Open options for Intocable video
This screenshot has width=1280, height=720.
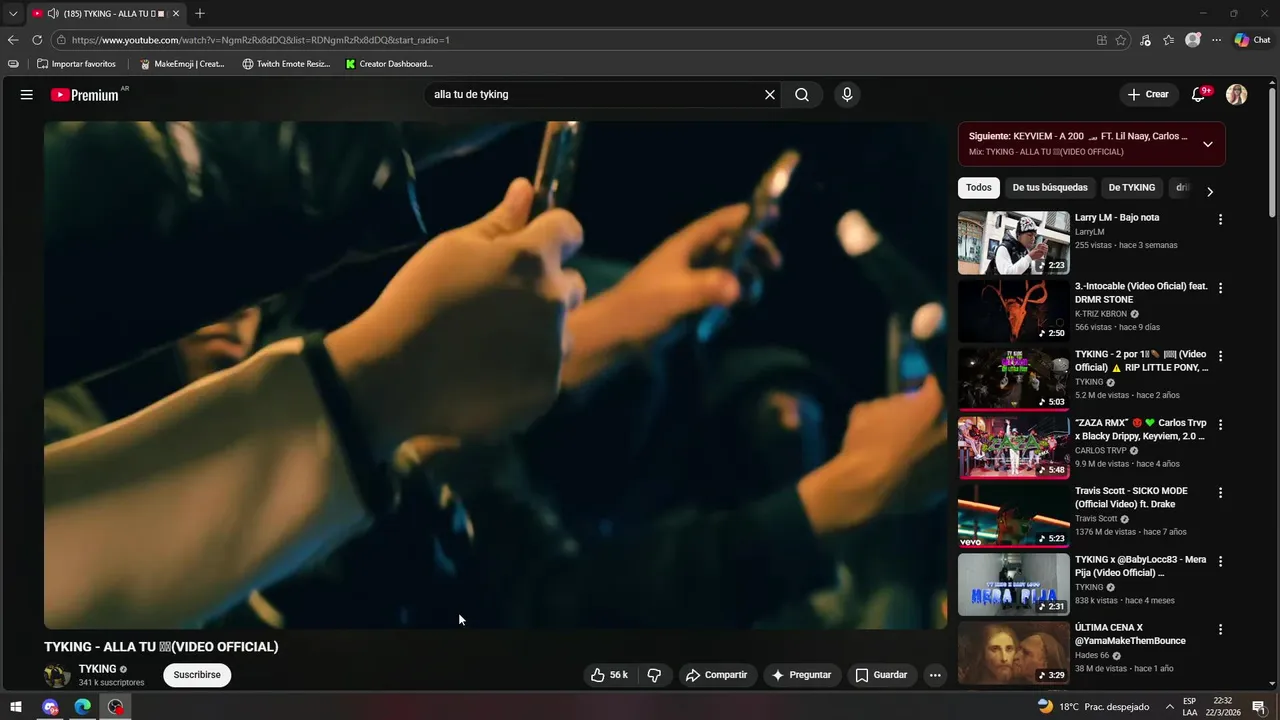1220,288
